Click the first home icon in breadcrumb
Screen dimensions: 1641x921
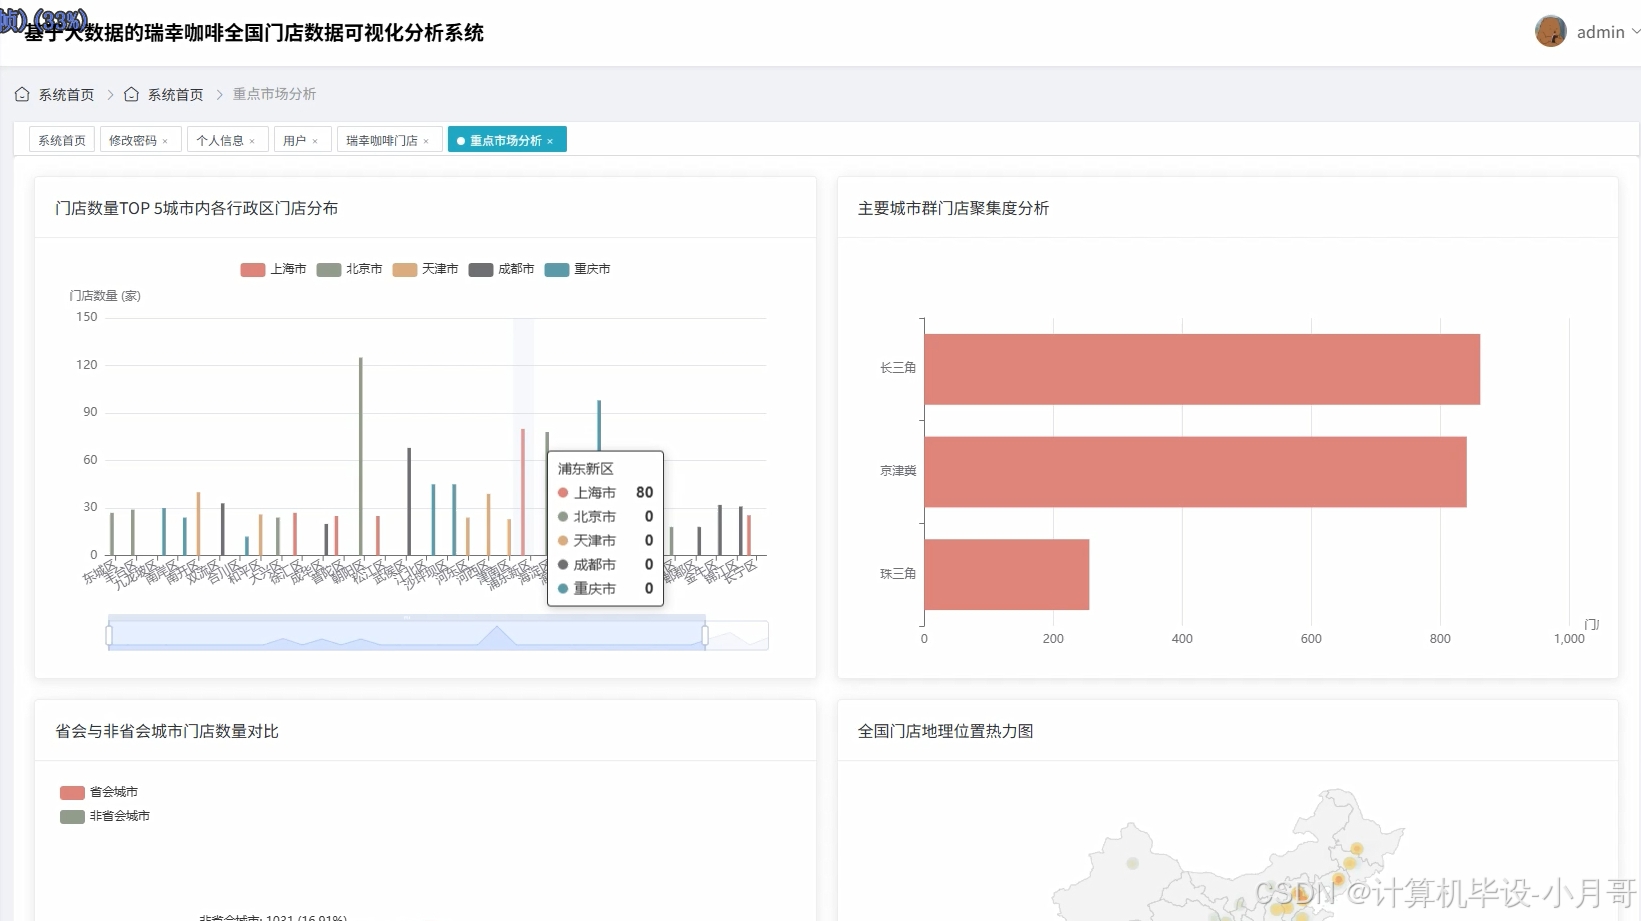(22, 94)
